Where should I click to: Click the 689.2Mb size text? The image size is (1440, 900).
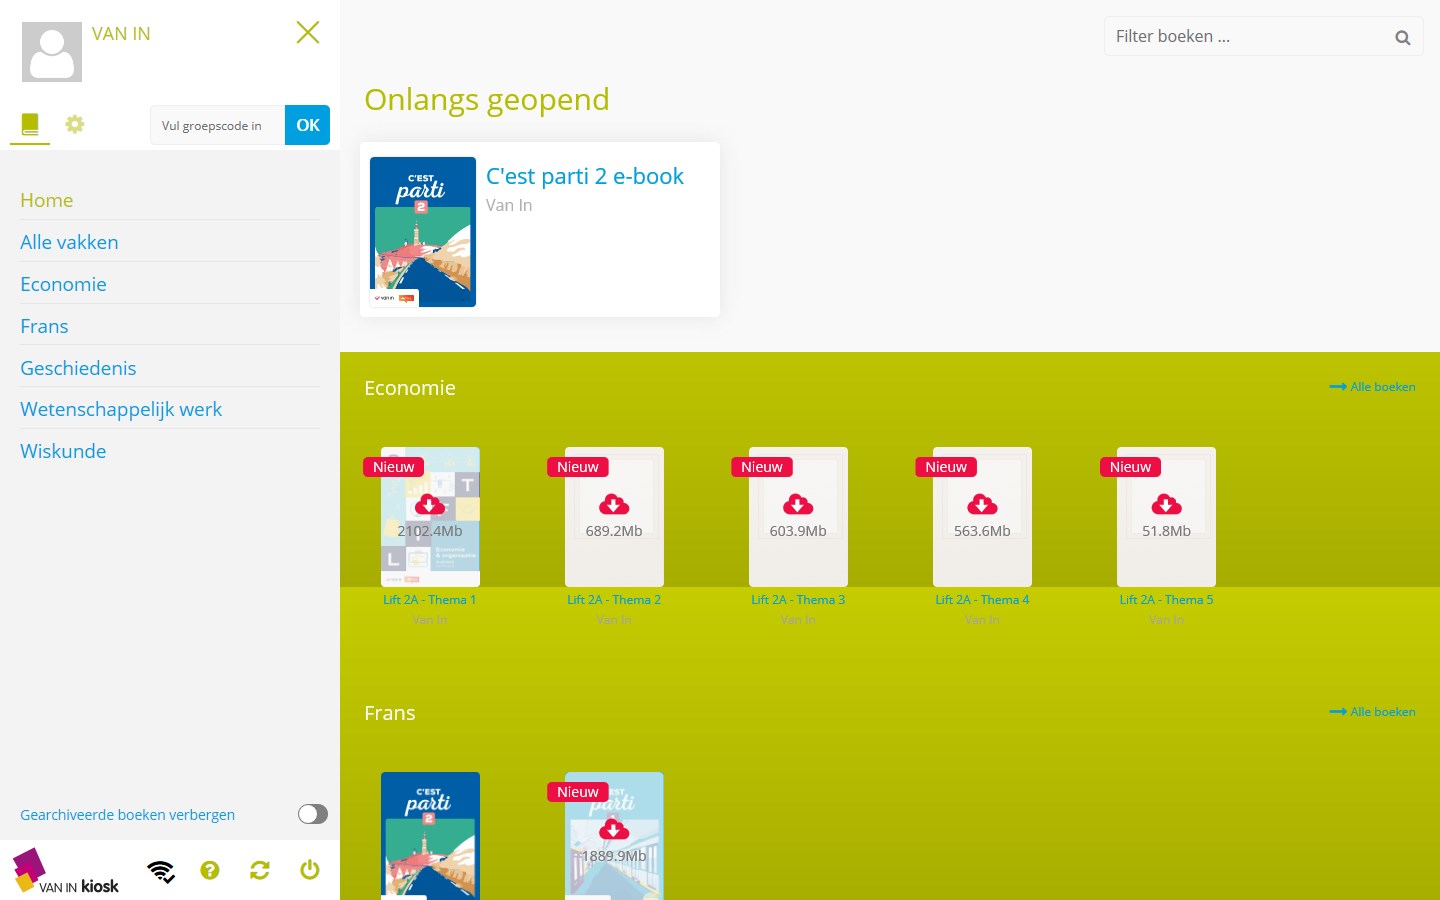(x=614, y=531)
